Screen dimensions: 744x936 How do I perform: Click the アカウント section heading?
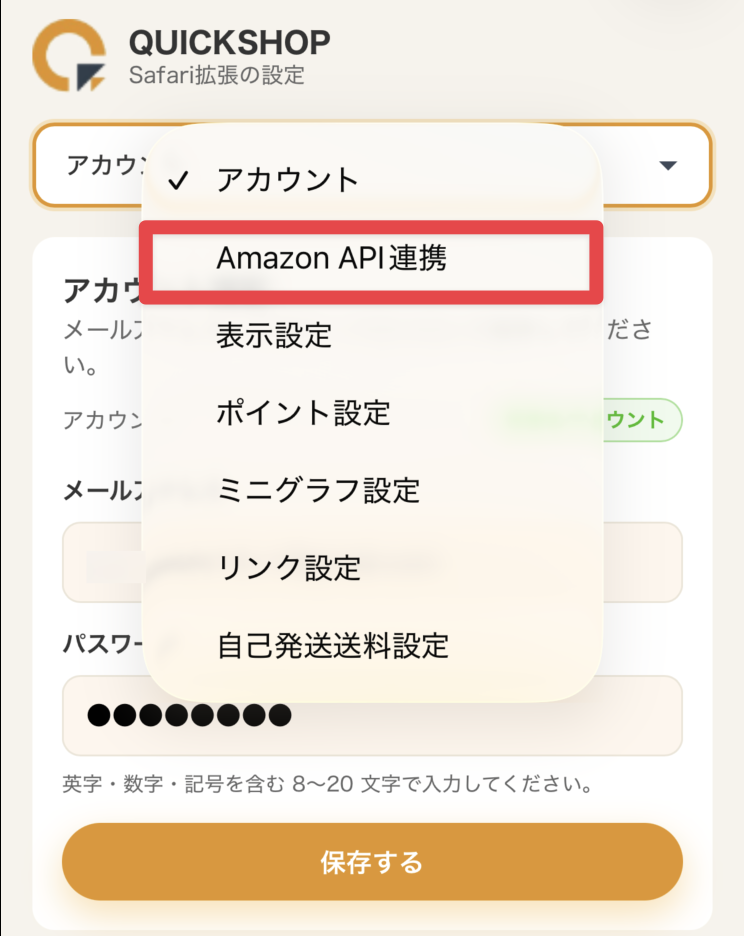[x=98, y=290]
